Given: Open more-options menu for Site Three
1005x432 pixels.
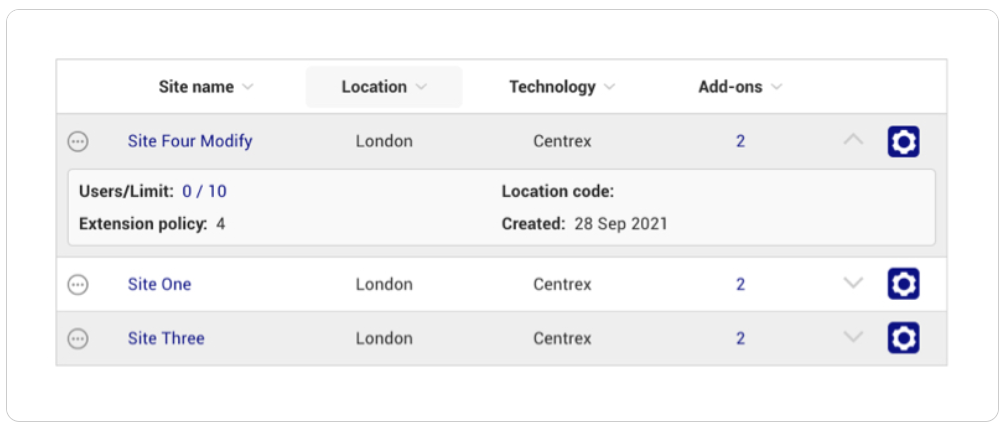Looking at the screenshot, I should coord(78,338).
